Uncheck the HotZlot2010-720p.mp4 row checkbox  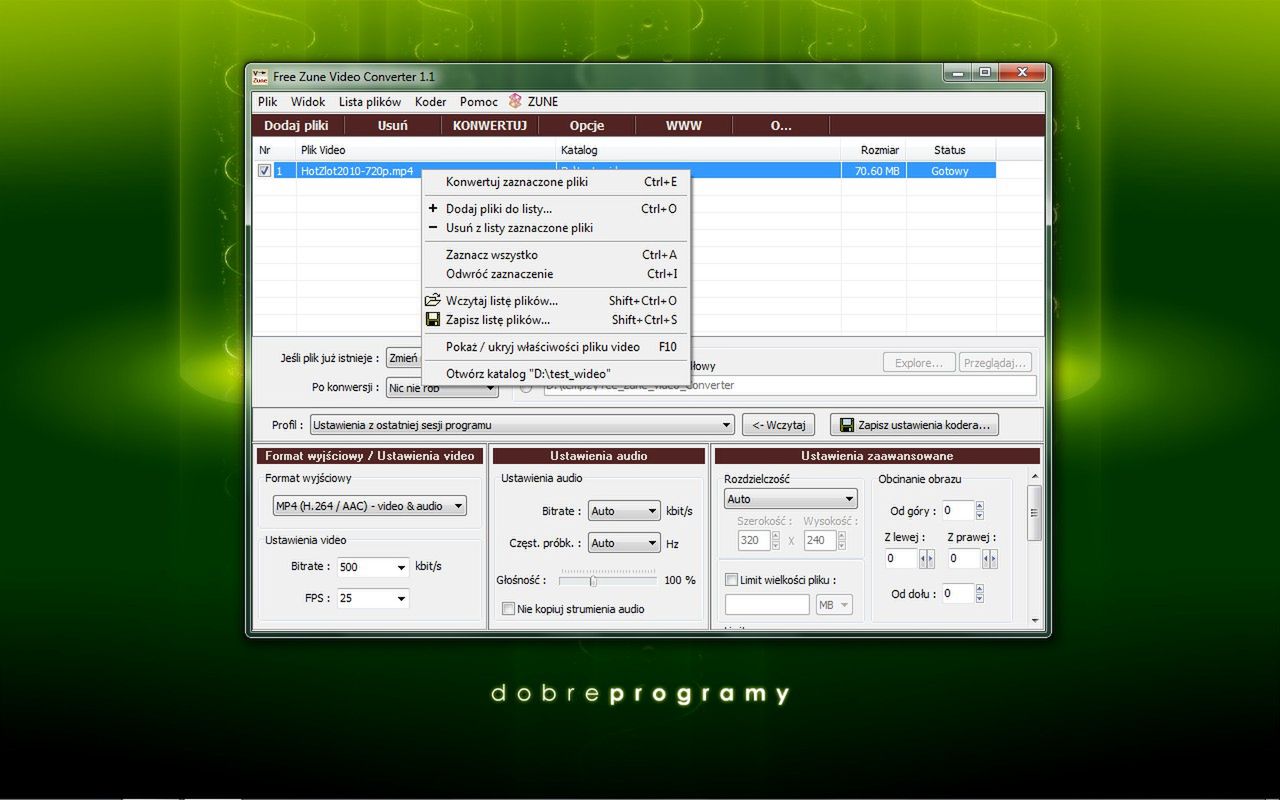pyautogui.click(x=264, y=171)
